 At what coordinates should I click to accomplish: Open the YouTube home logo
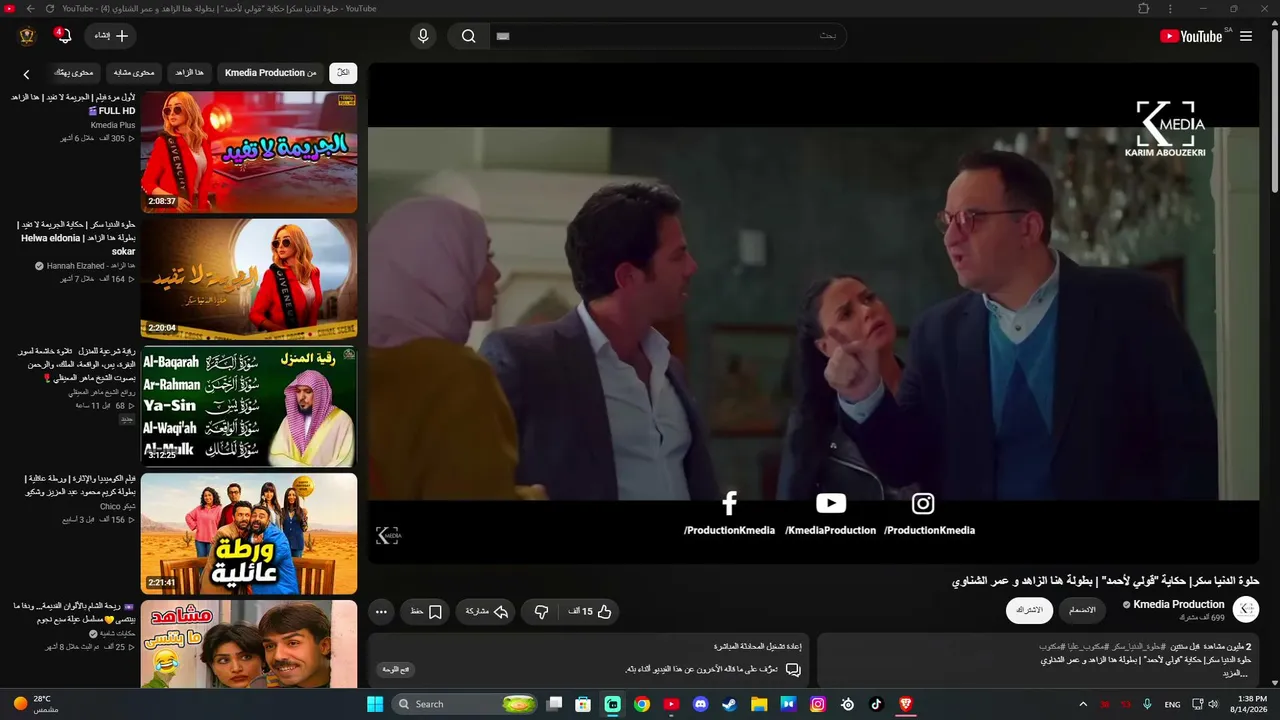1191,36
